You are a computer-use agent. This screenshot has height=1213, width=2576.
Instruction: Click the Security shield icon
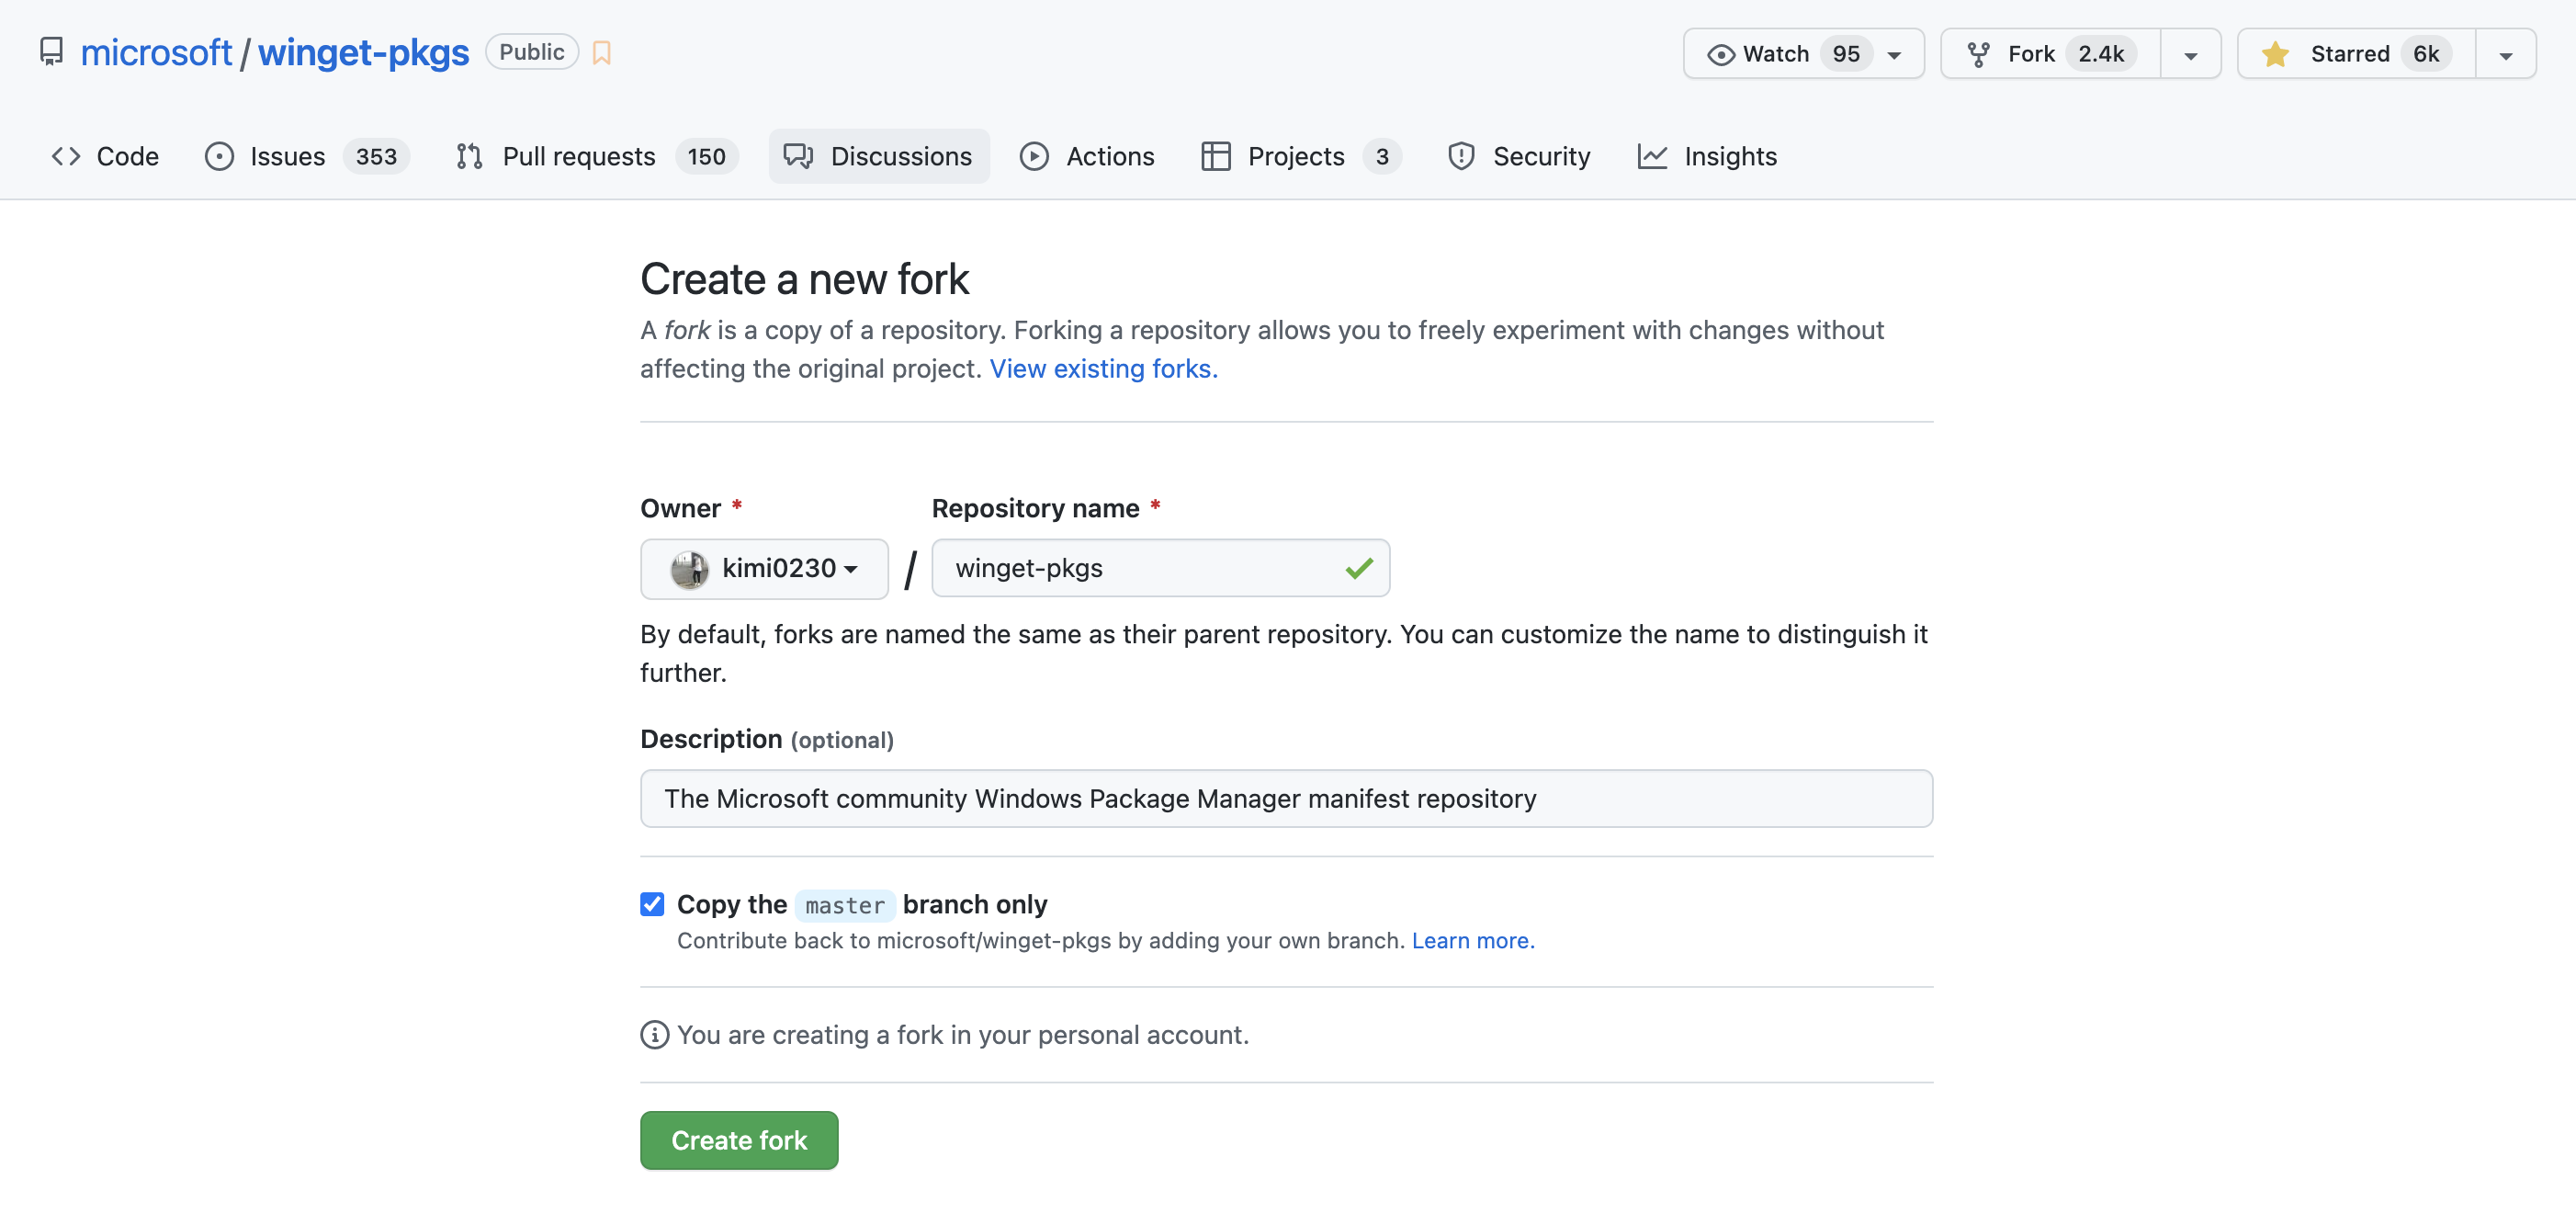point(1461,156)
